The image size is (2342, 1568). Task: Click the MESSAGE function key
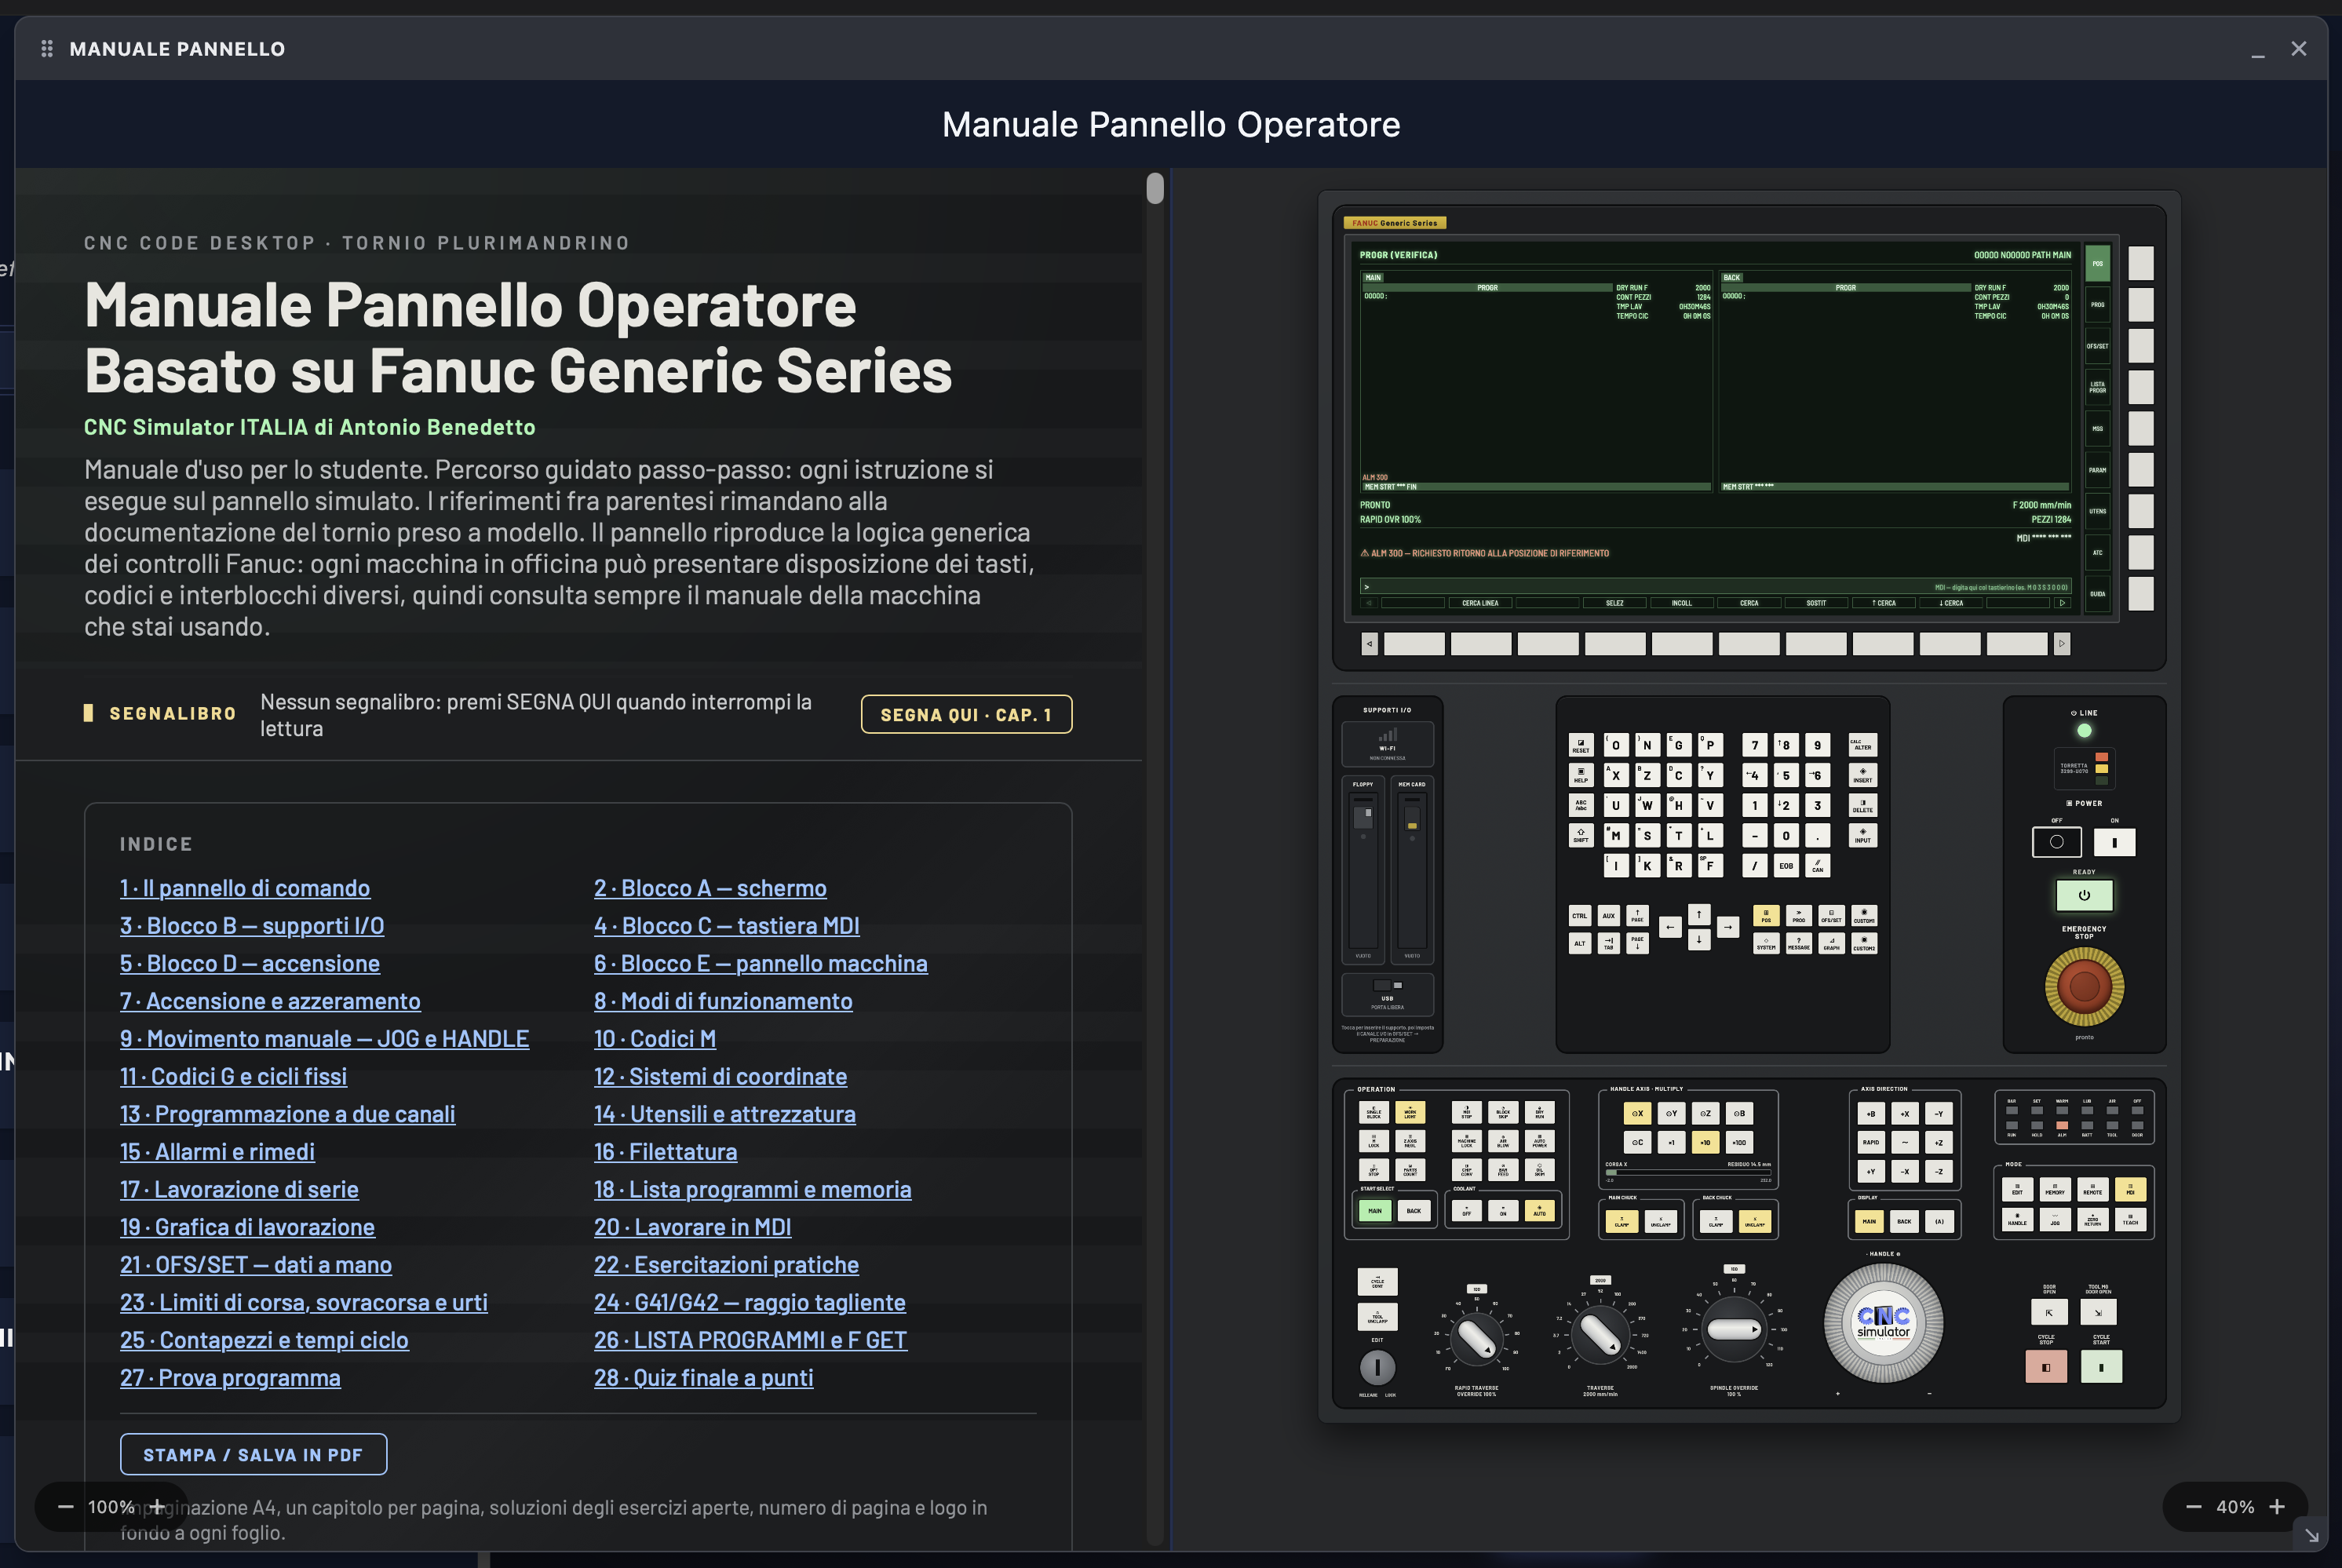[x=1798, y=943]
